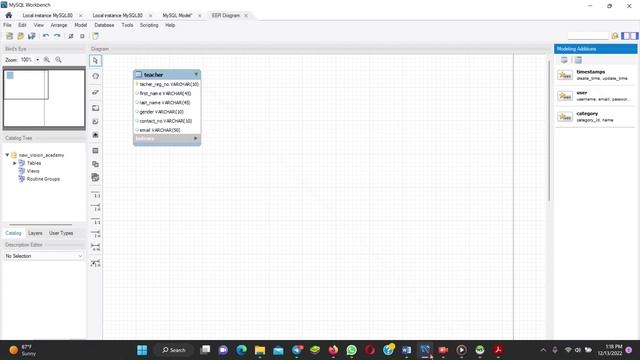Select the routine group tool
Viewport: 640px width, 360px height.
click(96, 178)
